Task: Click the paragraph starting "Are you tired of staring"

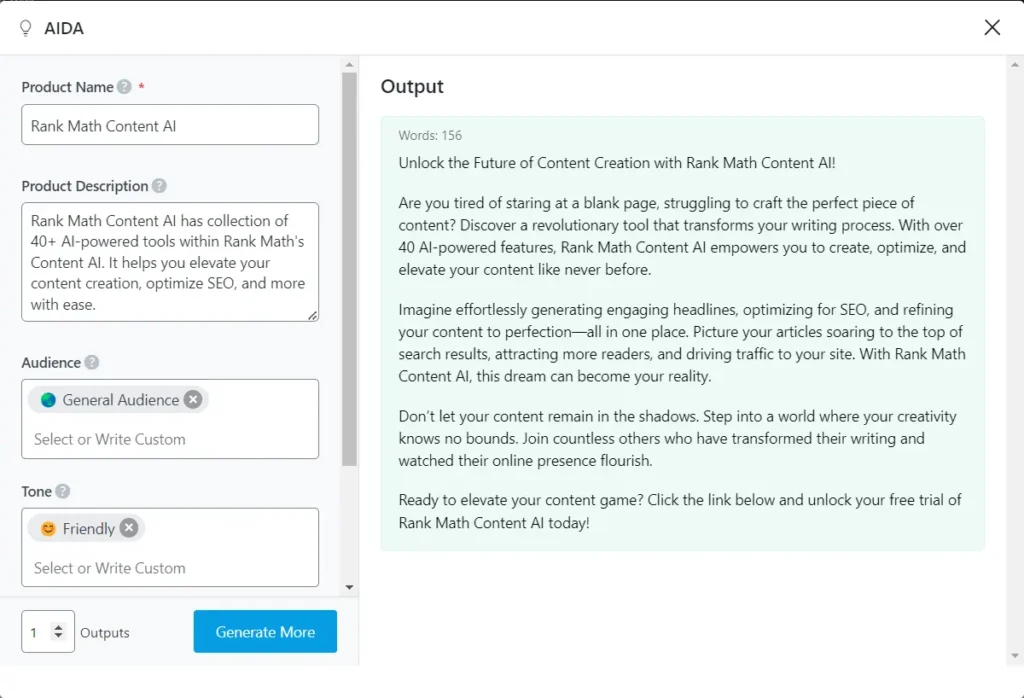Action: click(682, 236)
